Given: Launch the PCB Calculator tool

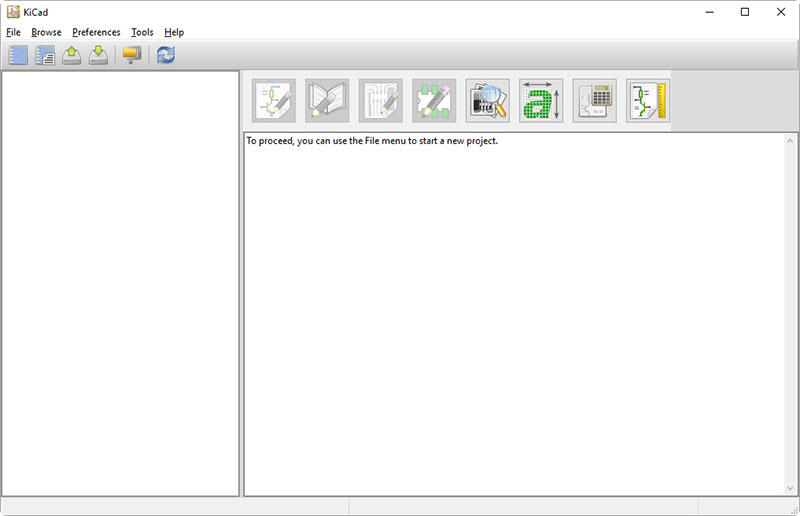Looking at the screenshot, I should 595,101.
